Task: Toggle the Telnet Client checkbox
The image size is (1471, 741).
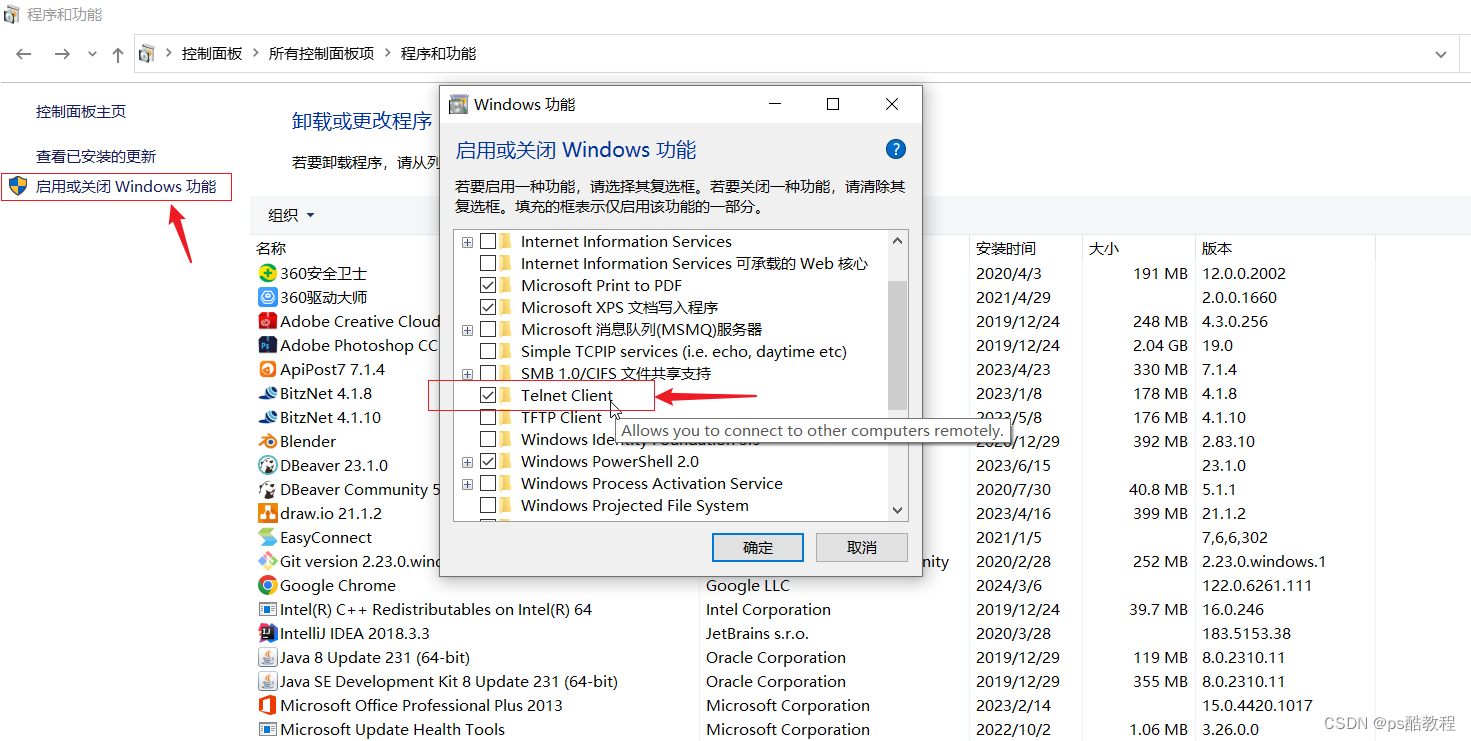Action: (x=488, y=395)
